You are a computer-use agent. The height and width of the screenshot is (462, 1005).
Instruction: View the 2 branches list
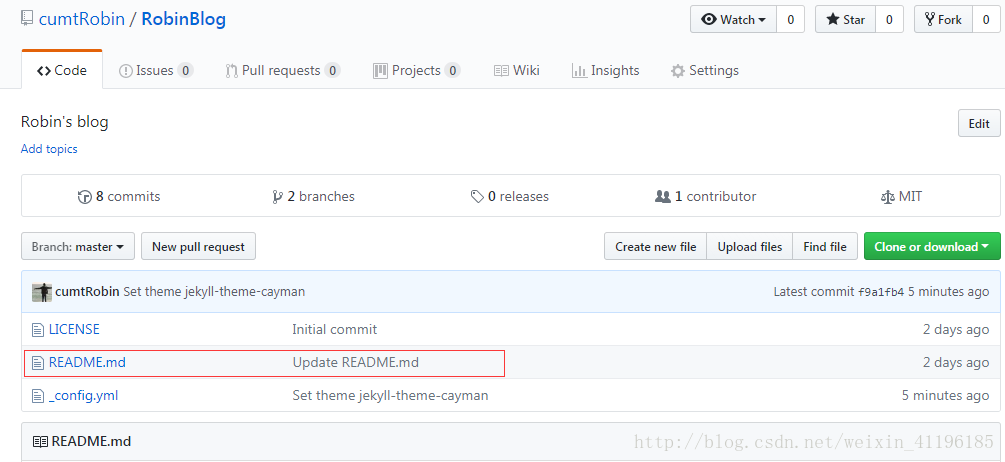[x=313, y=196]
